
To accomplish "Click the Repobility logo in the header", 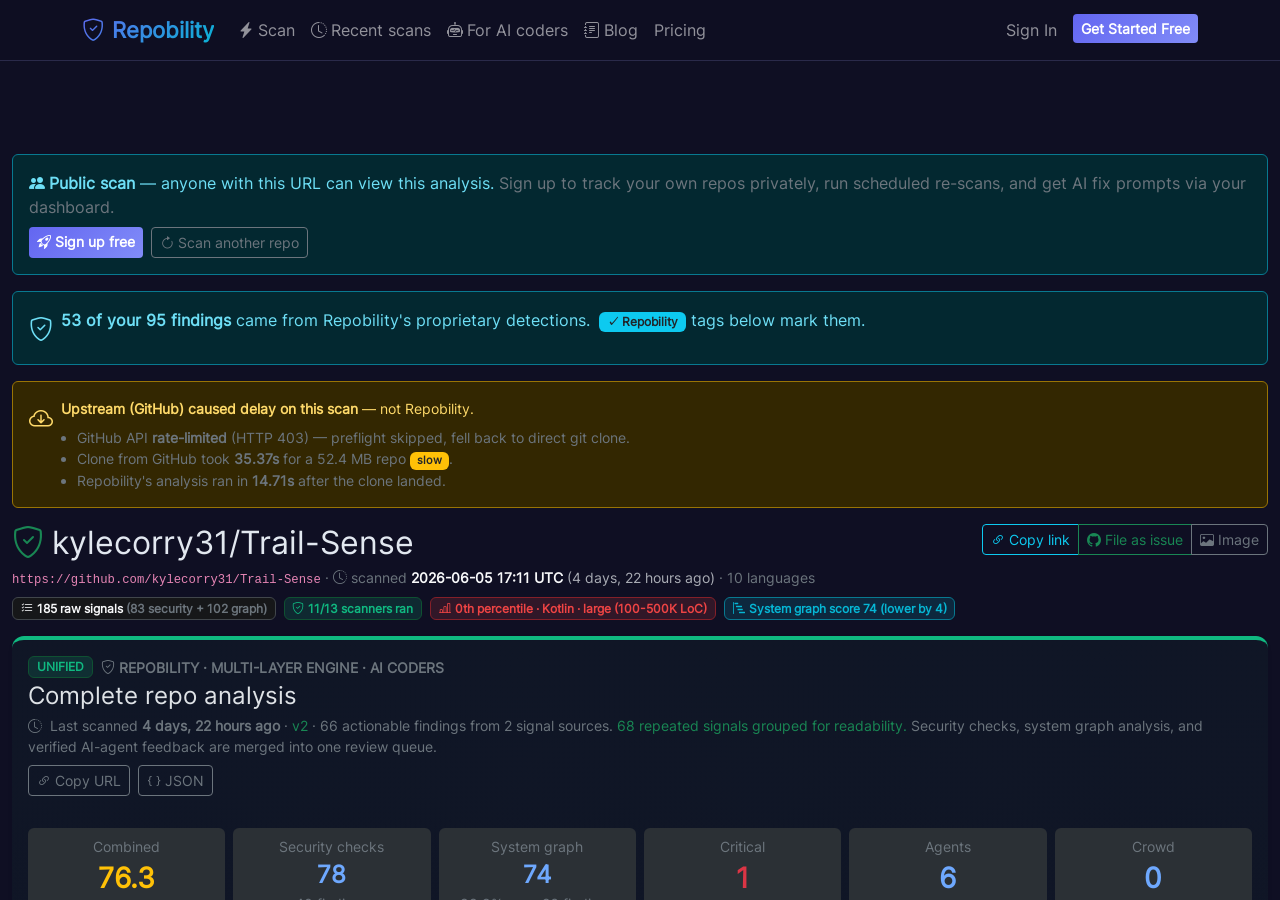I will click(148, 30).
